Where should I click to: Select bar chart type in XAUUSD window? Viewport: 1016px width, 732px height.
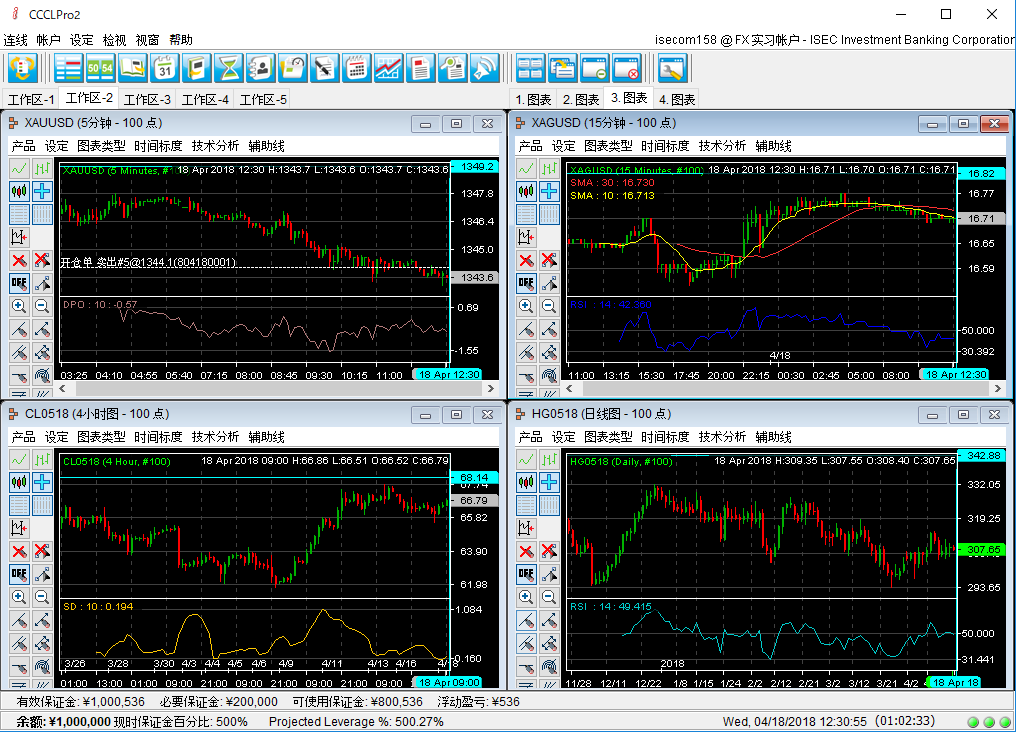[42, 169]
